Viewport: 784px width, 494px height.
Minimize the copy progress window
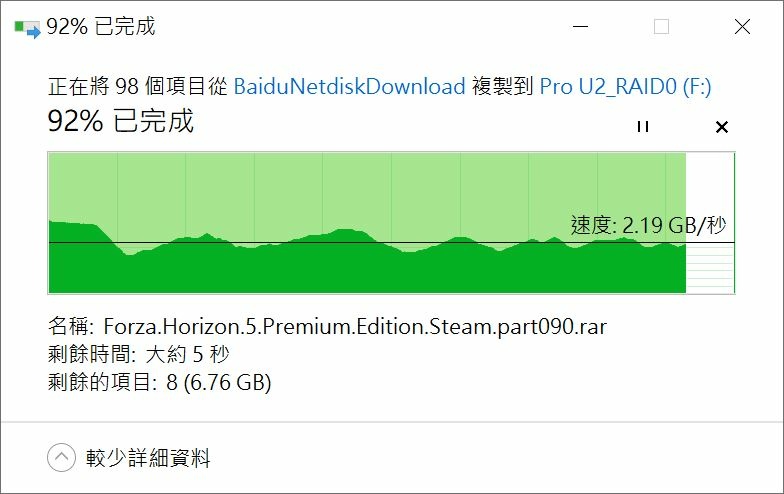pyautogui.click(x=580, y=26)
